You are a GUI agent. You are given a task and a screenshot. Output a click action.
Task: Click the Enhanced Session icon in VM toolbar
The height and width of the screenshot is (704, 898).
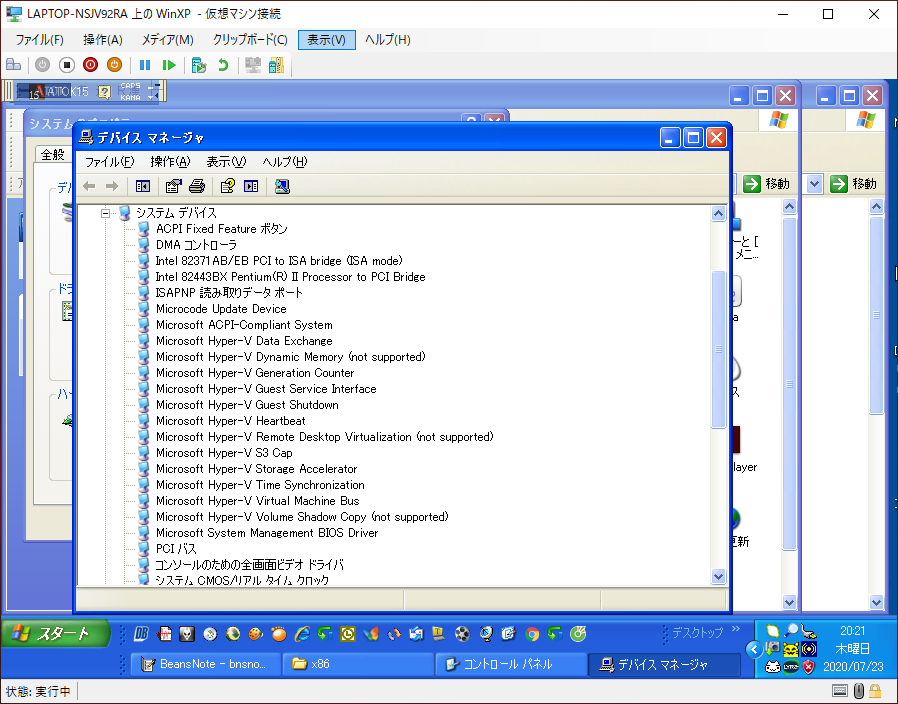(253, 65)
